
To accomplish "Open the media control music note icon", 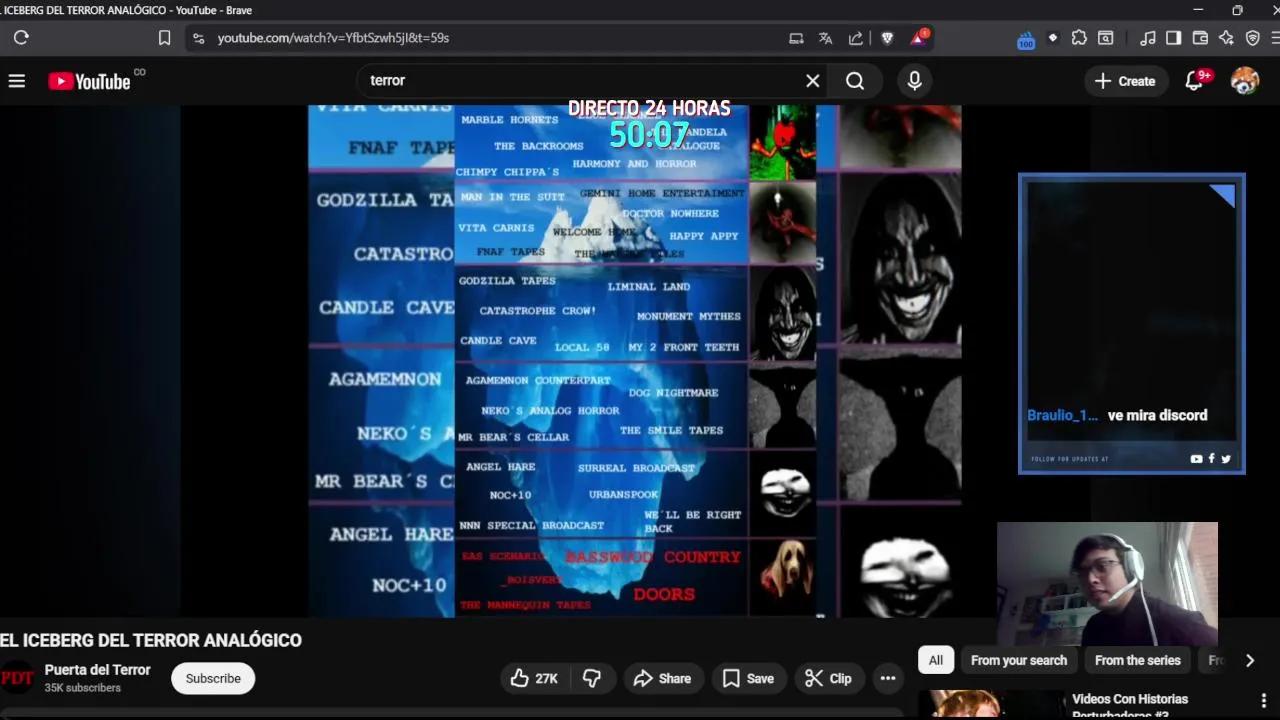I will tap(1147, 38).
